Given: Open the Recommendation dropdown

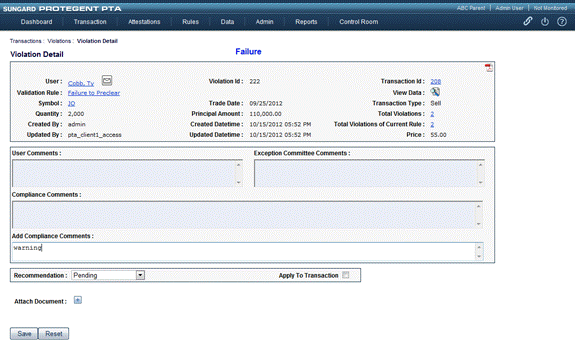Looking at the screenshot, I should [108, 275].
